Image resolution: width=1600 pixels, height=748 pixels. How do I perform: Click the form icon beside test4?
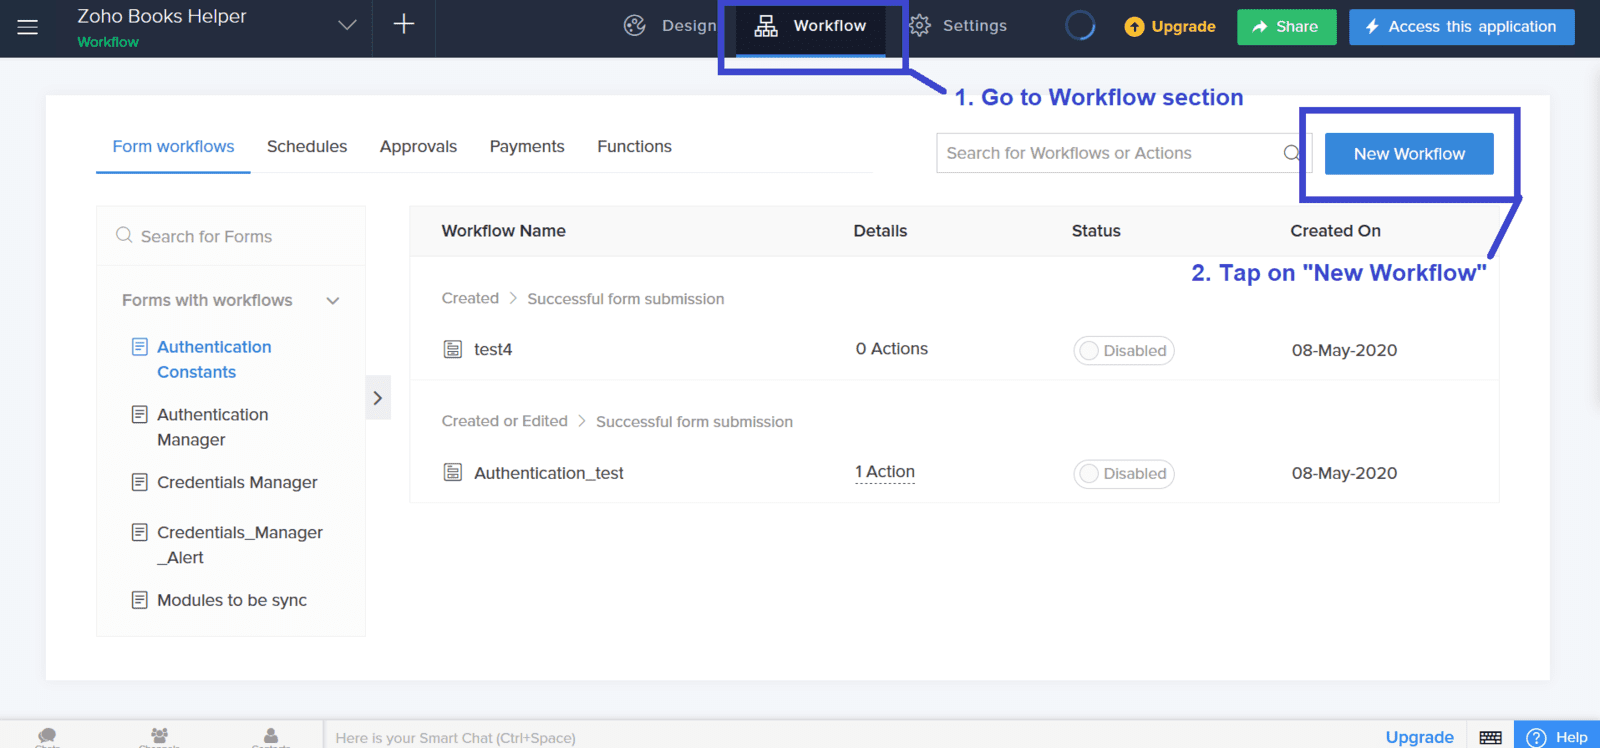point(453,349)
